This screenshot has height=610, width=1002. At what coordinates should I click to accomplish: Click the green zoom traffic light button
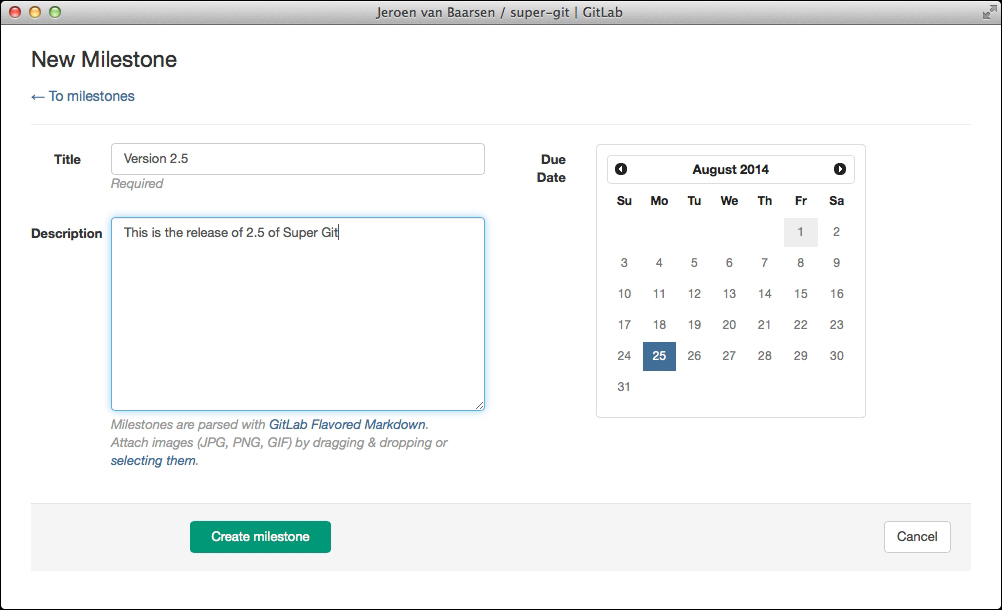point(54,13)
